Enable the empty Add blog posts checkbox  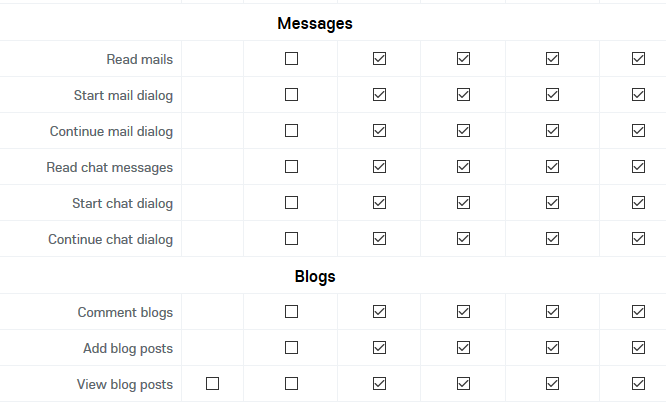point(291,348)
